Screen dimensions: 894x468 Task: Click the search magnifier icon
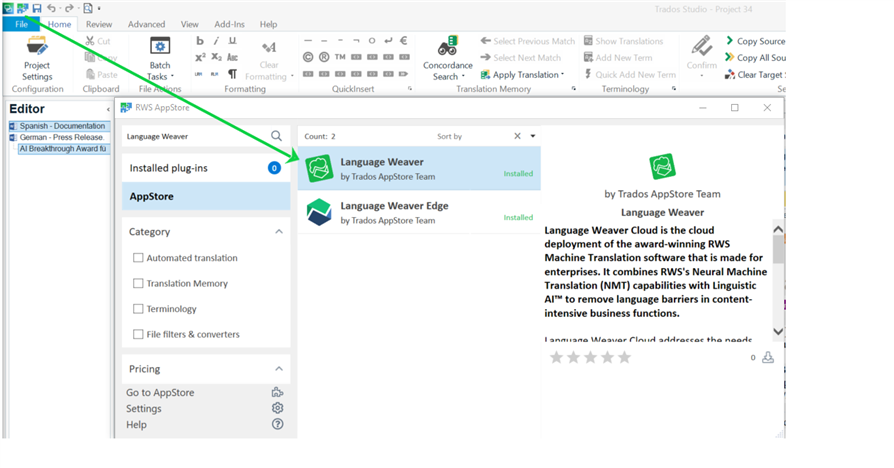277,136
